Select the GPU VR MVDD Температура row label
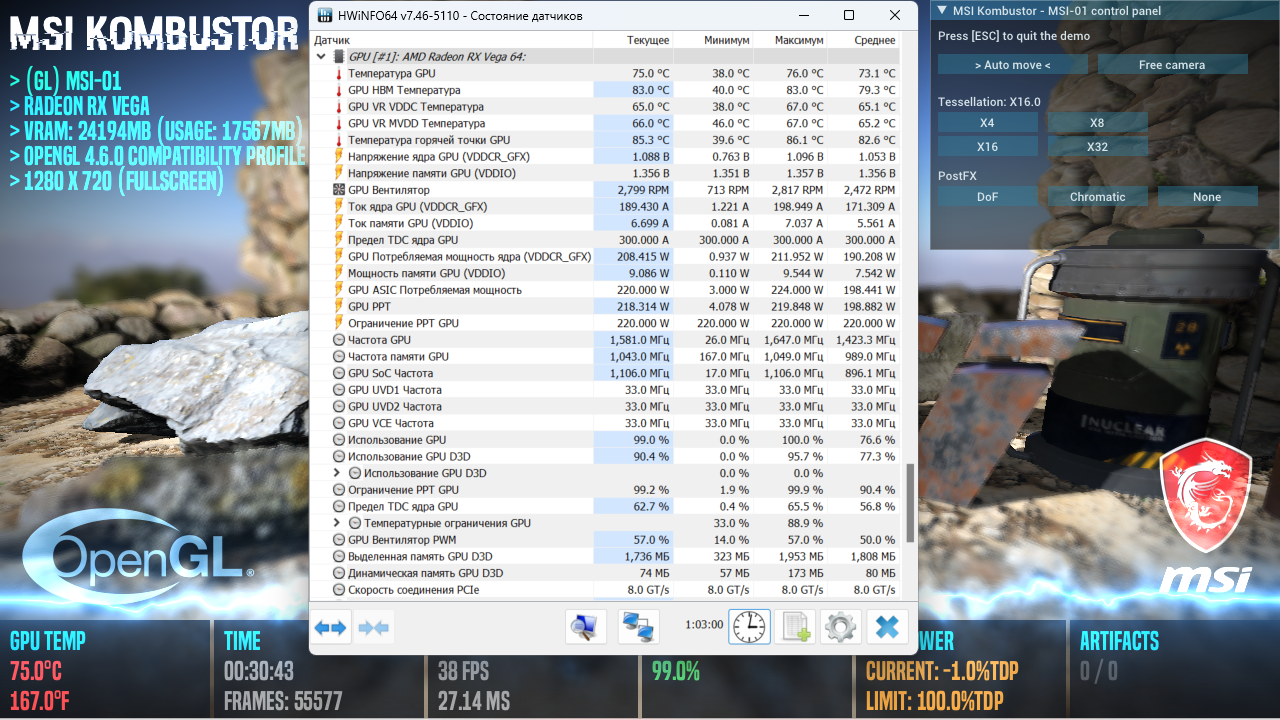Viewport: 1280px width, 720px height. (416, 123)
